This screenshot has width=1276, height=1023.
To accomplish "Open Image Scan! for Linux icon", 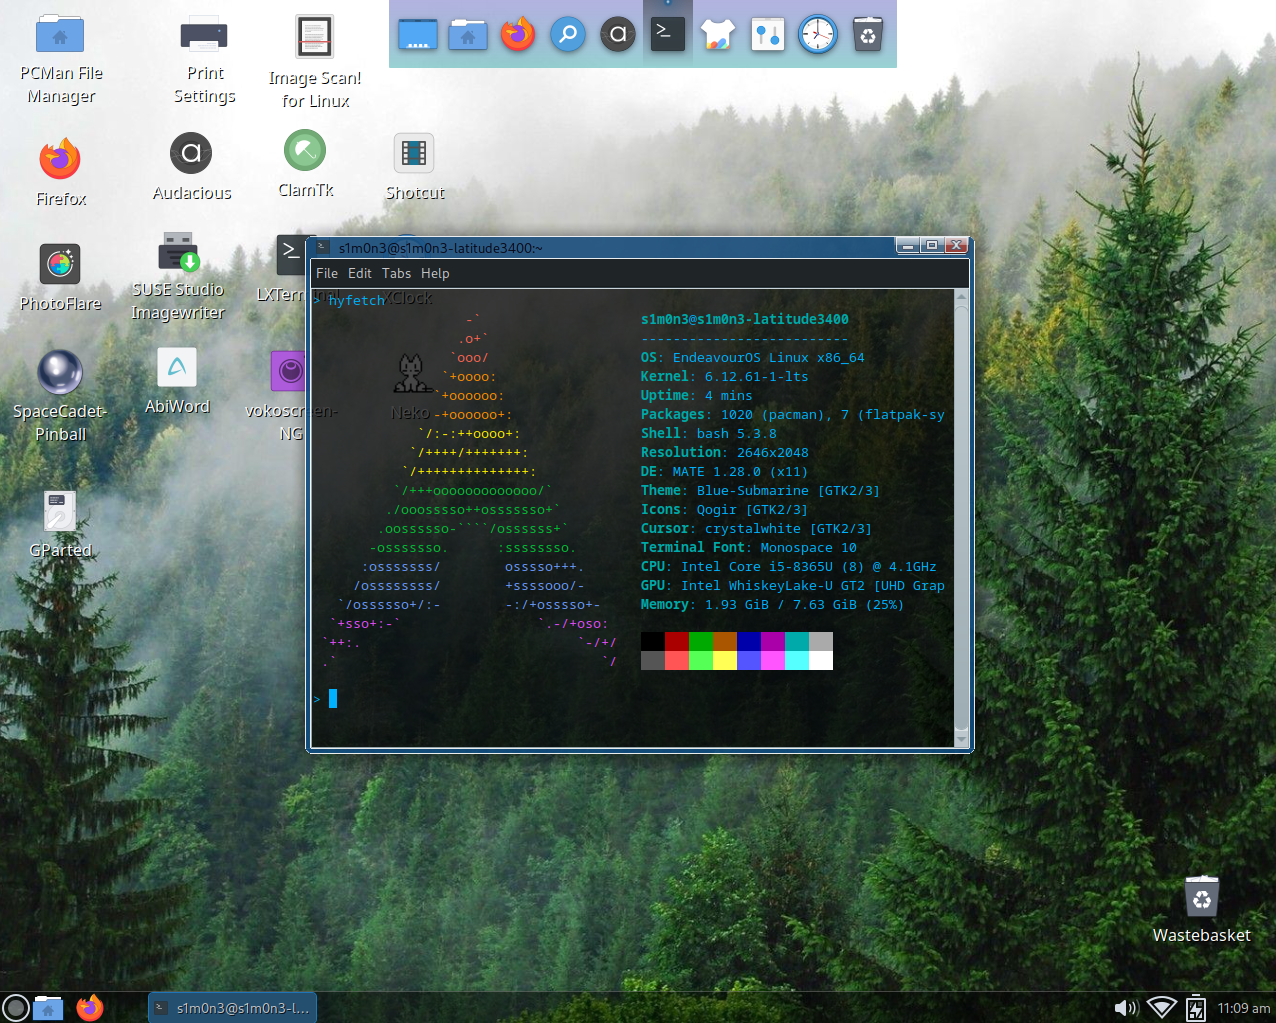I will [x=314, y=38].
